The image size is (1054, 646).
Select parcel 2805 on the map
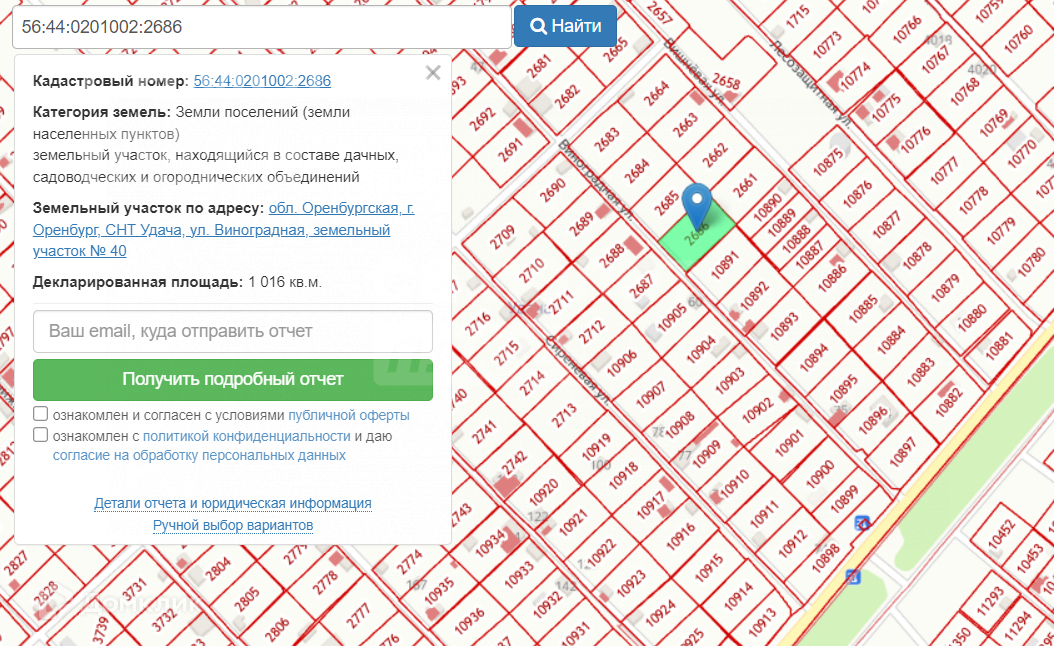tap(247, 598)
